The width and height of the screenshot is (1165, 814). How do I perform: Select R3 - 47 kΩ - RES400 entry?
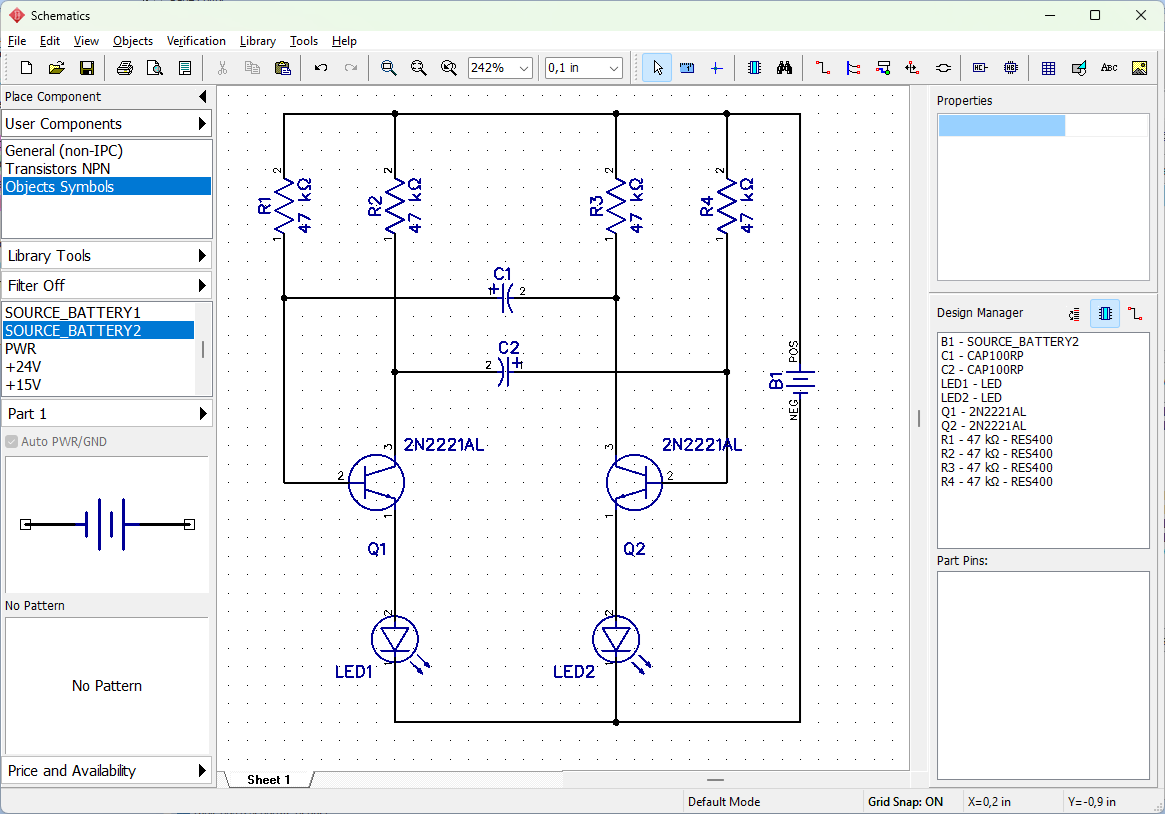[996, 468]
